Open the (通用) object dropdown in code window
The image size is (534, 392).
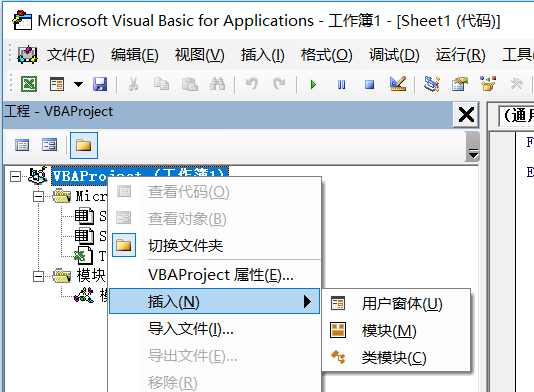pos(516,116)
